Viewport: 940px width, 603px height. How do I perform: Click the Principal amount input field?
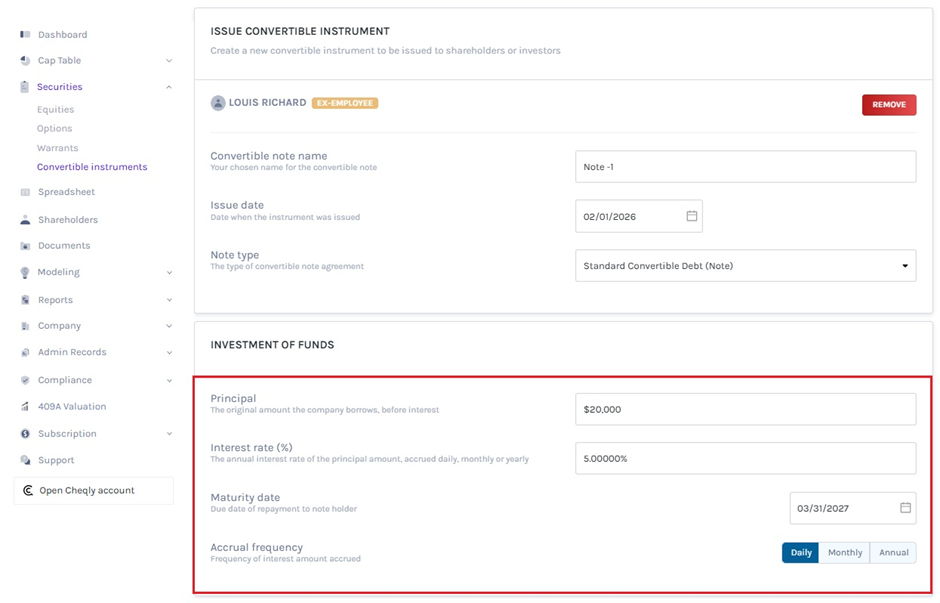click(x=745, y=409)
